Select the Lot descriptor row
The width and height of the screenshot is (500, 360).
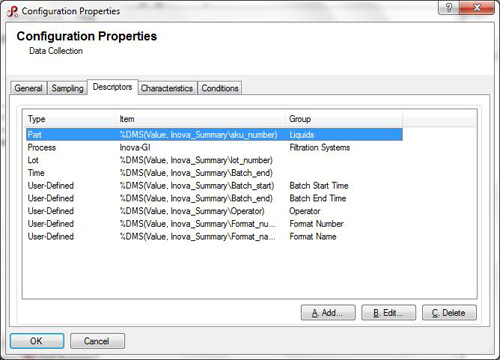point(214,160)
